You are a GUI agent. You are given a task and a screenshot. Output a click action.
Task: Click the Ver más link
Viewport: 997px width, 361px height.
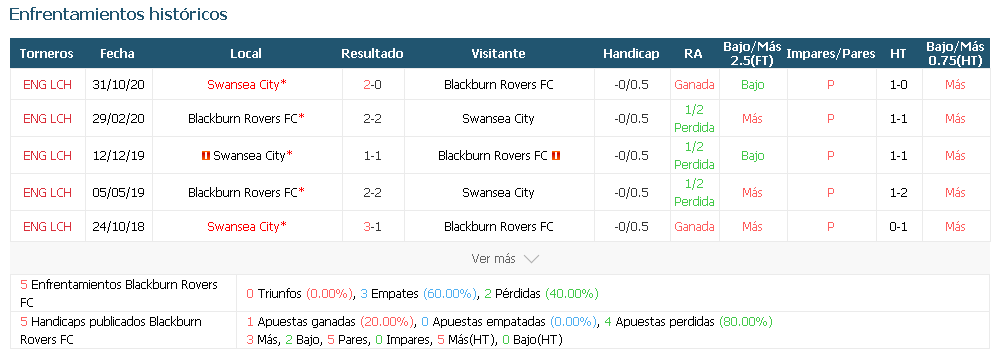click(493, 259)
